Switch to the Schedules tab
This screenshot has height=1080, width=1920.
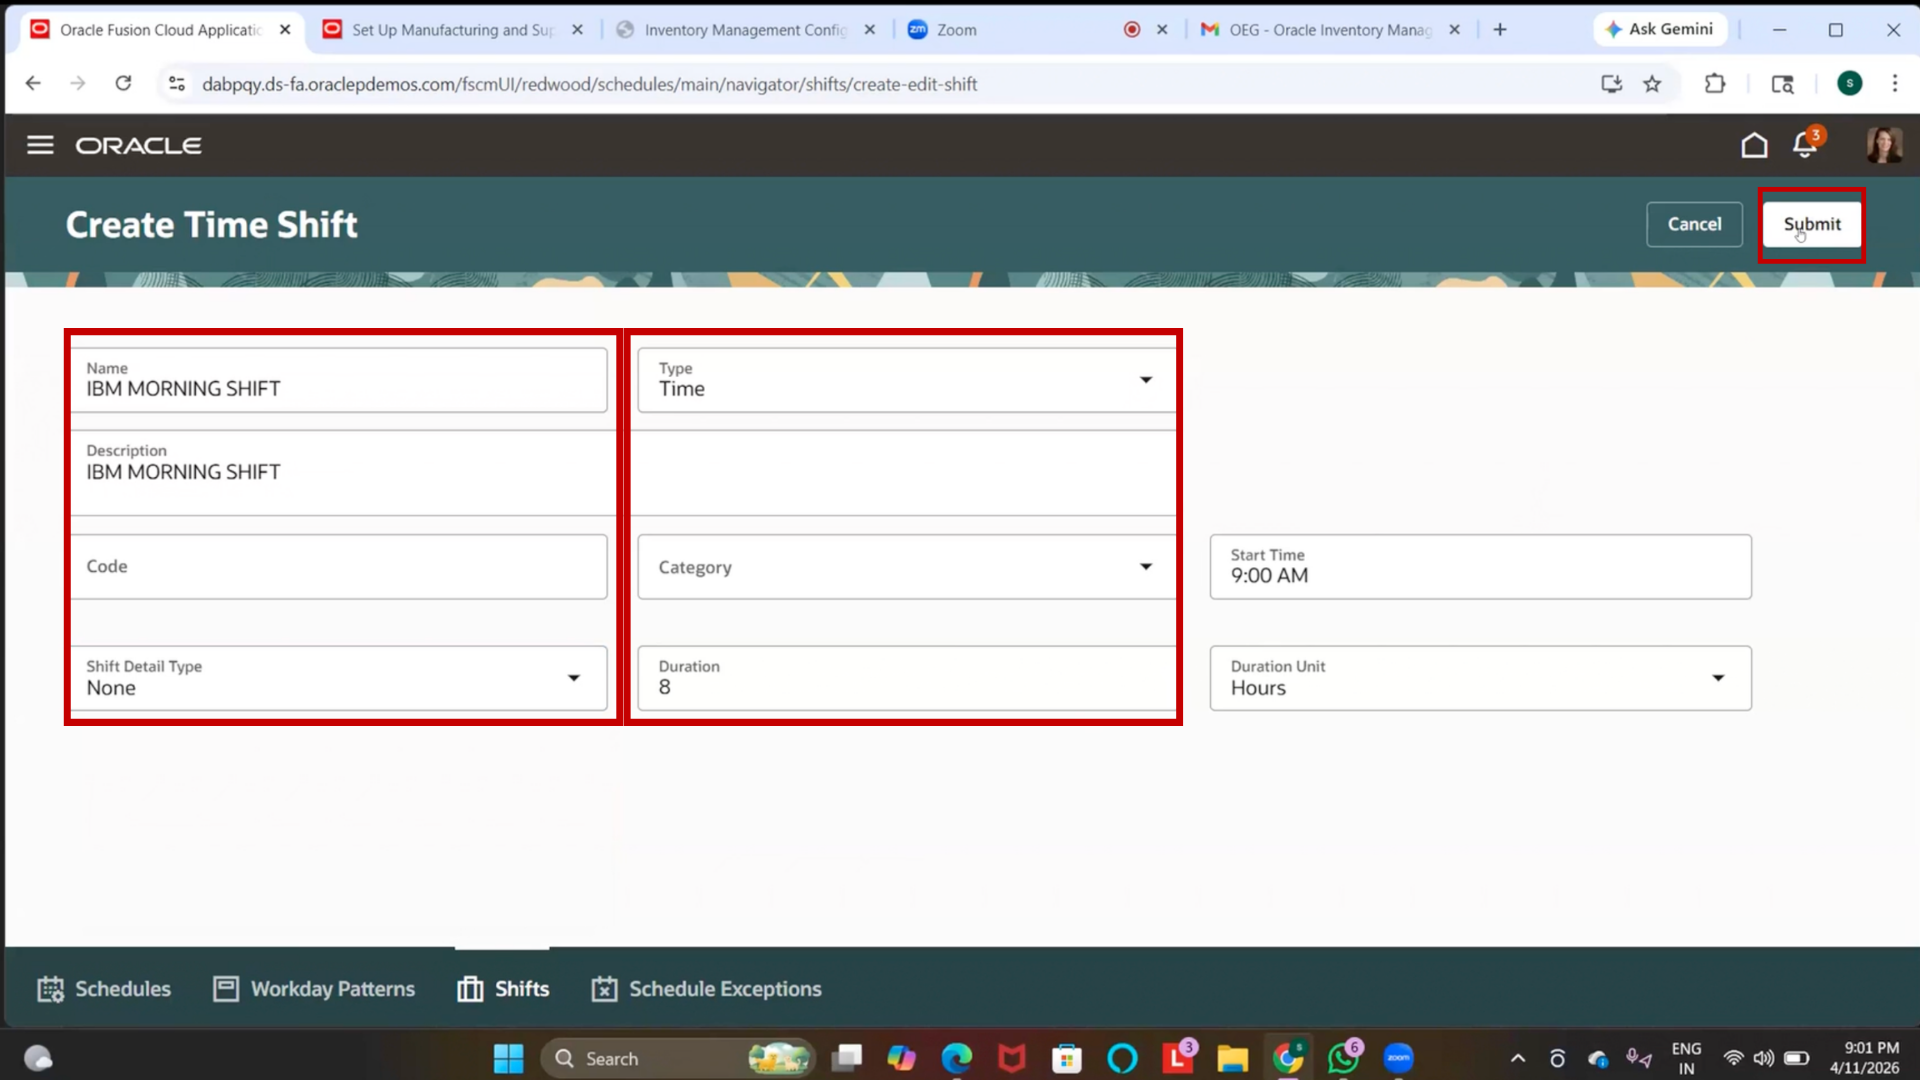[104, 989]
